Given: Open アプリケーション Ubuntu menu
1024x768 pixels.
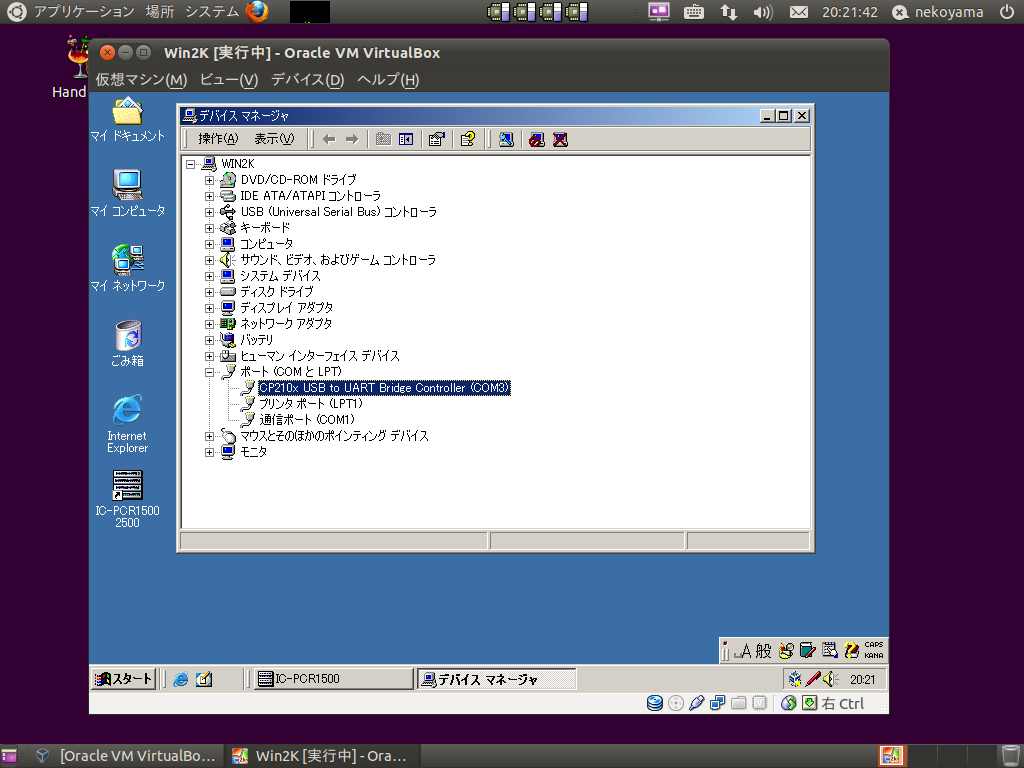Looking at the screenshot, I should point(84,12).
